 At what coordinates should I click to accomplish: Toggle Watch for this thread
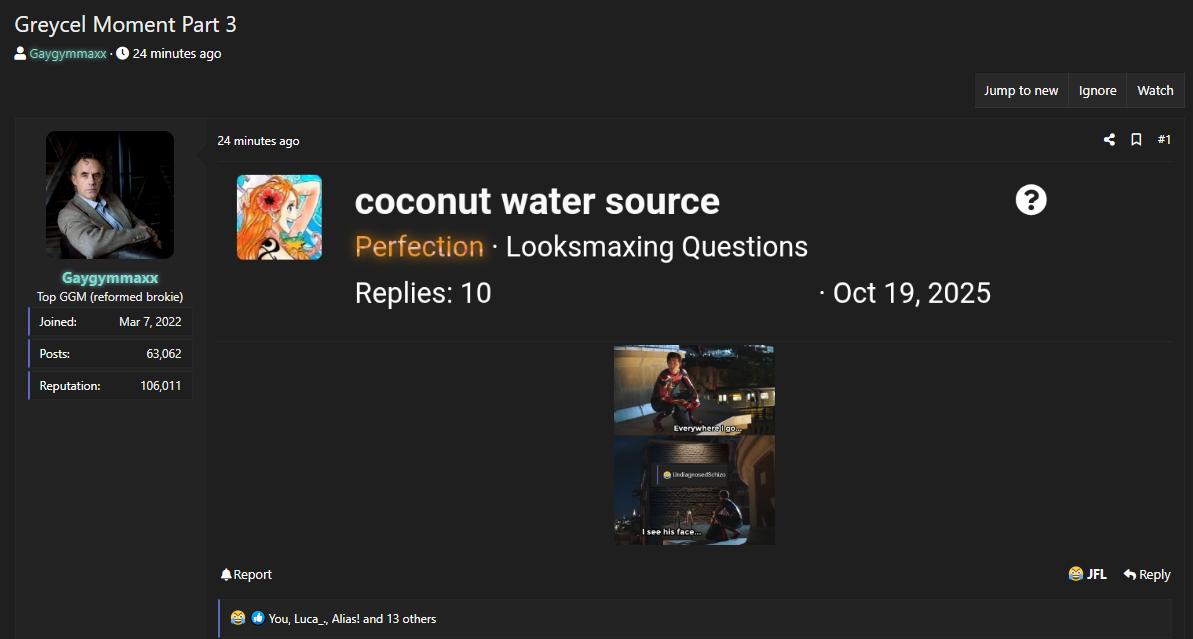pos(1155,90)
